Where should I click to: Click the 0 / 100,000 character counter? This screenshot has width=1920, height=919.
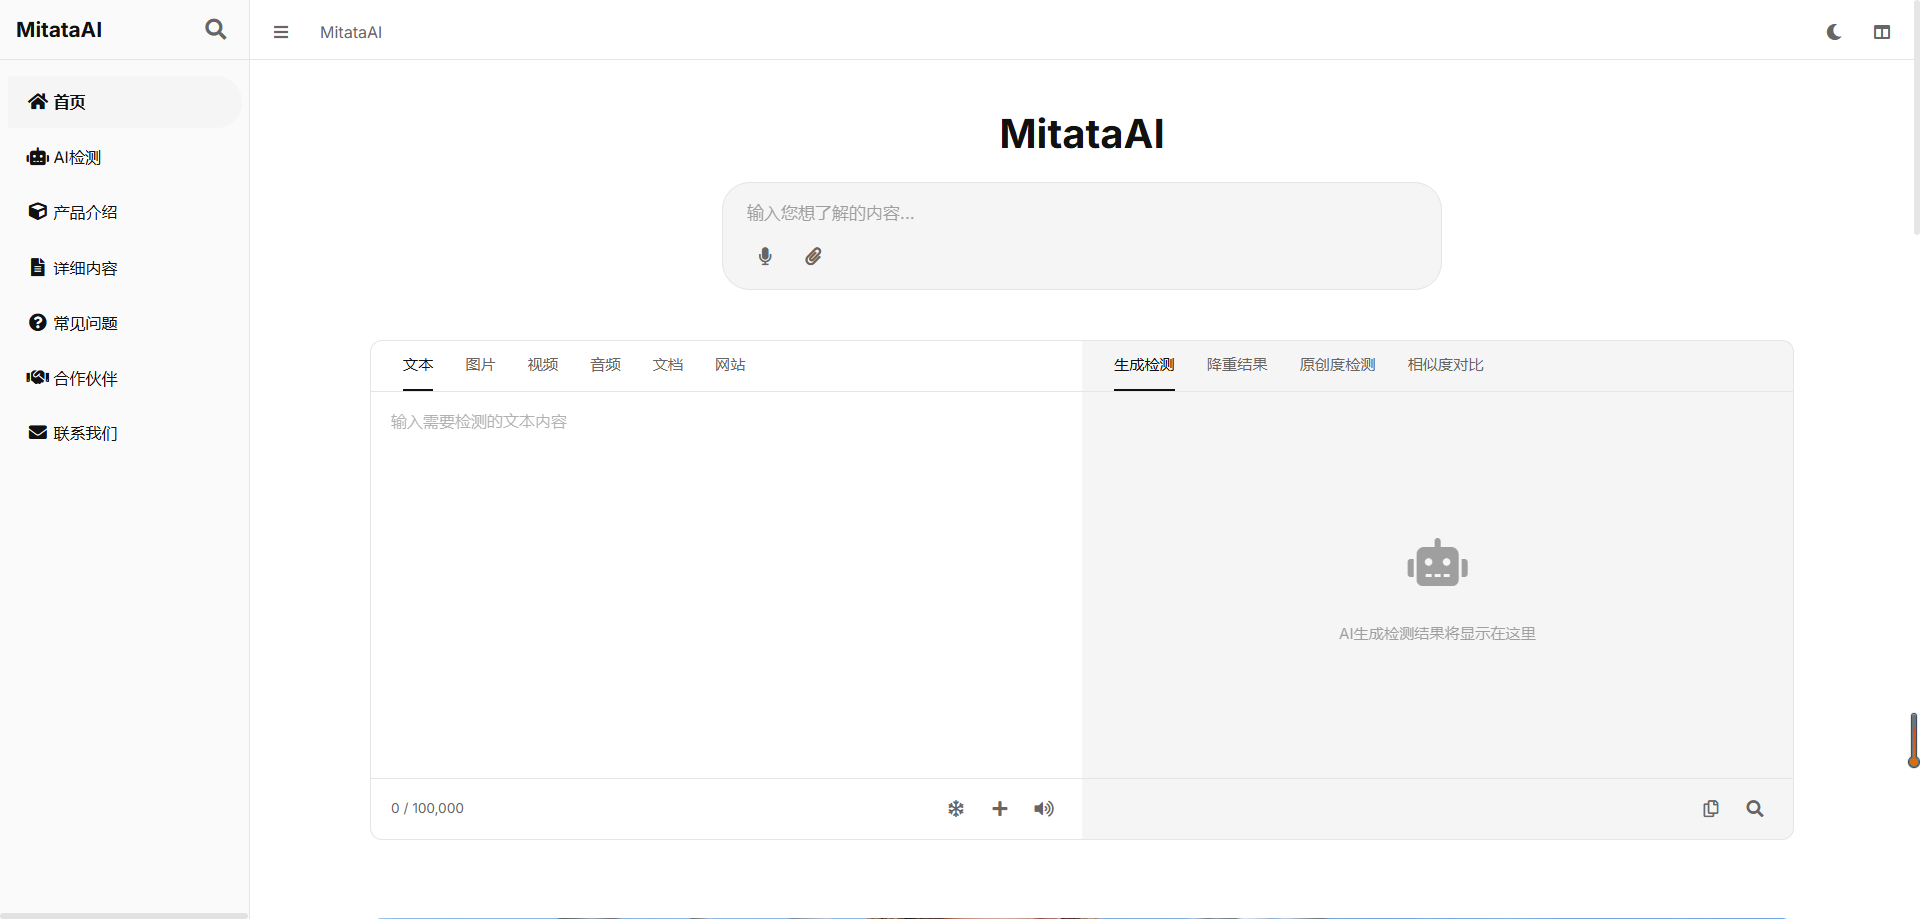pyautogui.click(x=427, y=808)
